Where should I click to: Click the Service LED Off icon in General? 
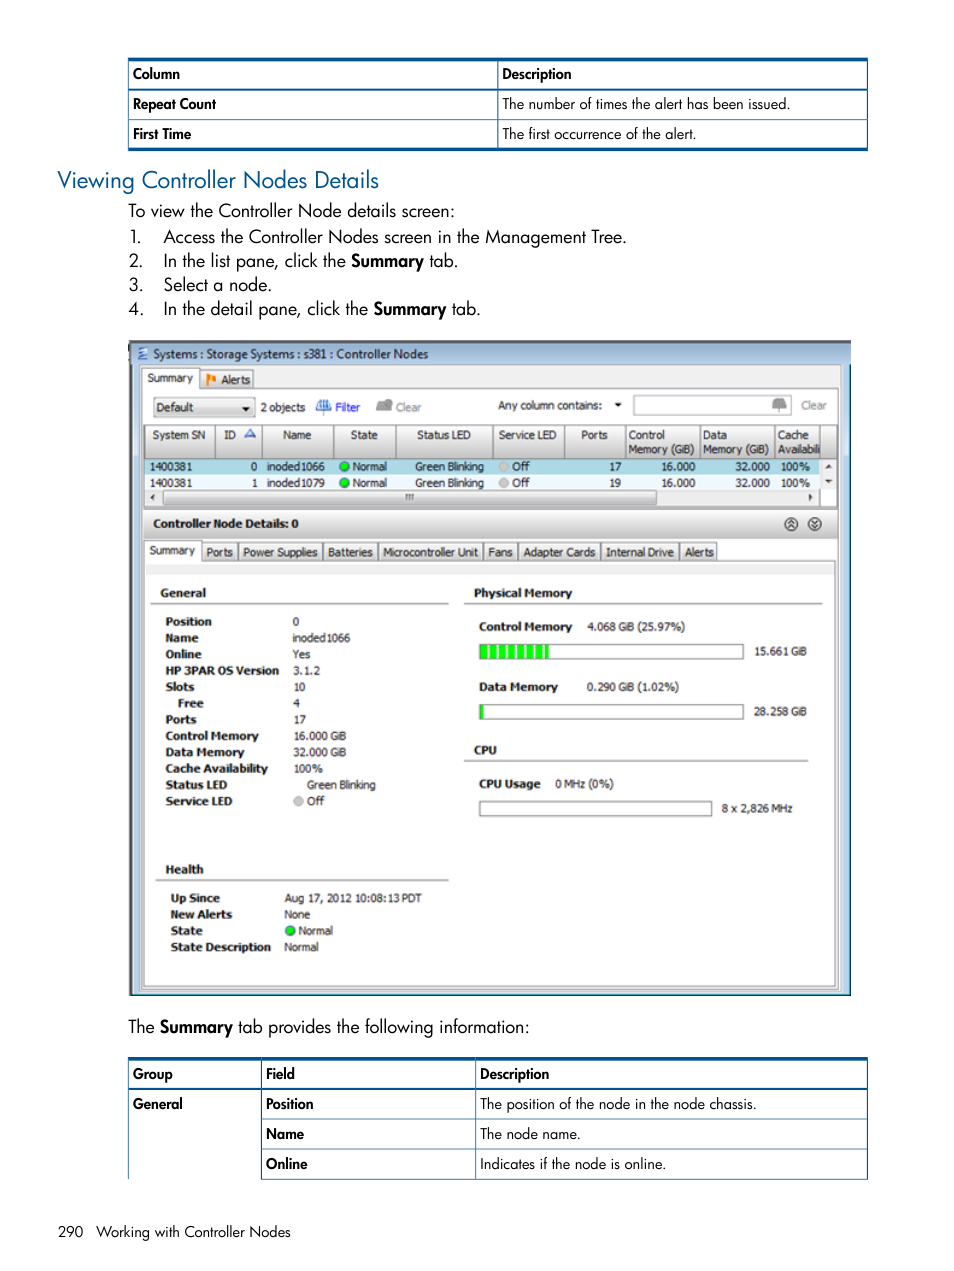pos(298,801)
